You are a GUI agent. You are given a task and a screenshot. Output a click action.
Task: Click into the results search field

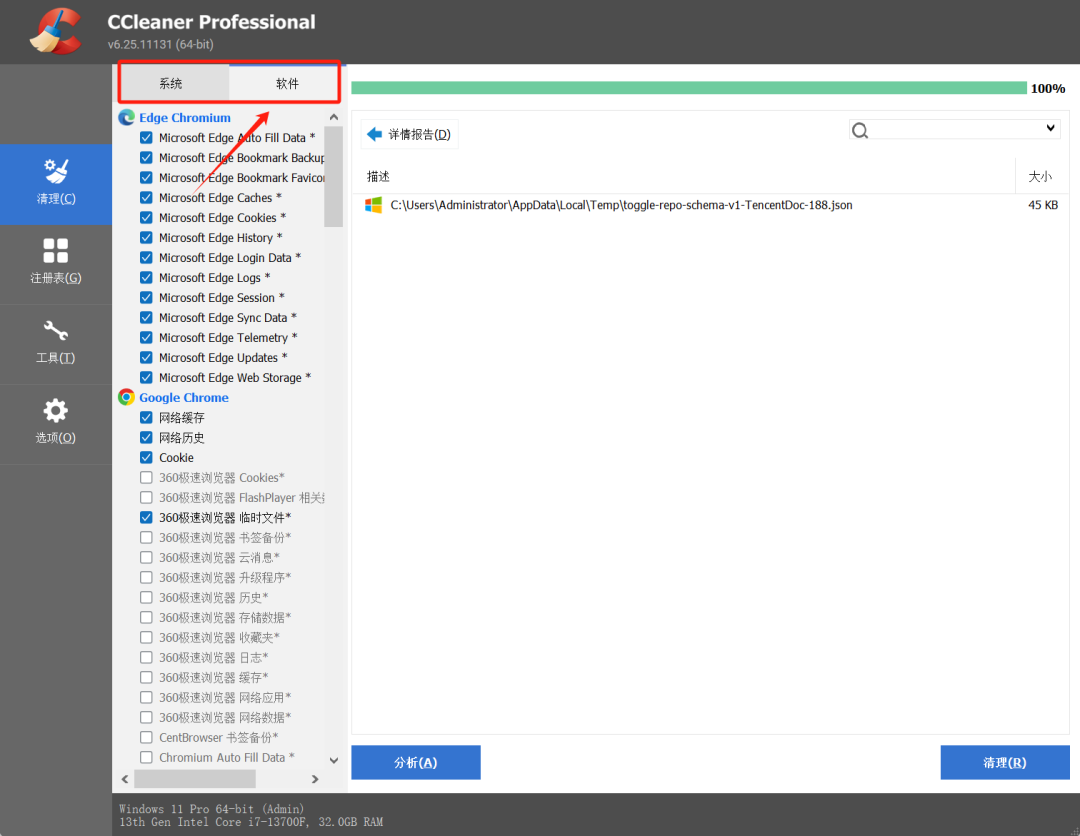point(954,129)
